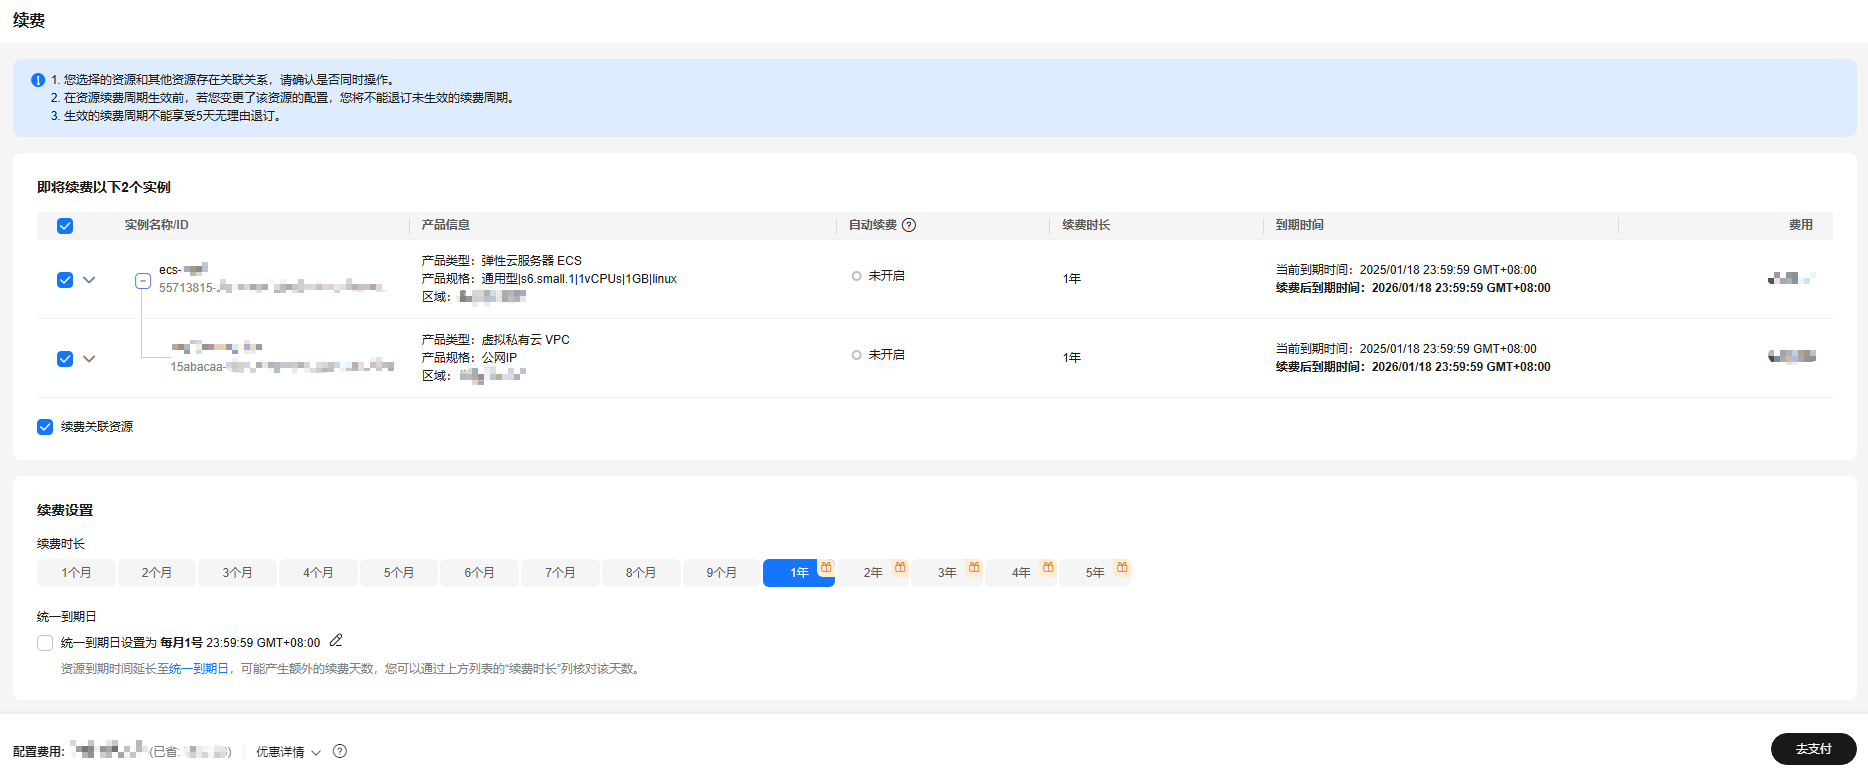Click the edit pencil icon for unified expiry date
This screenshot has height=773, width=1868.
(336, 641)
